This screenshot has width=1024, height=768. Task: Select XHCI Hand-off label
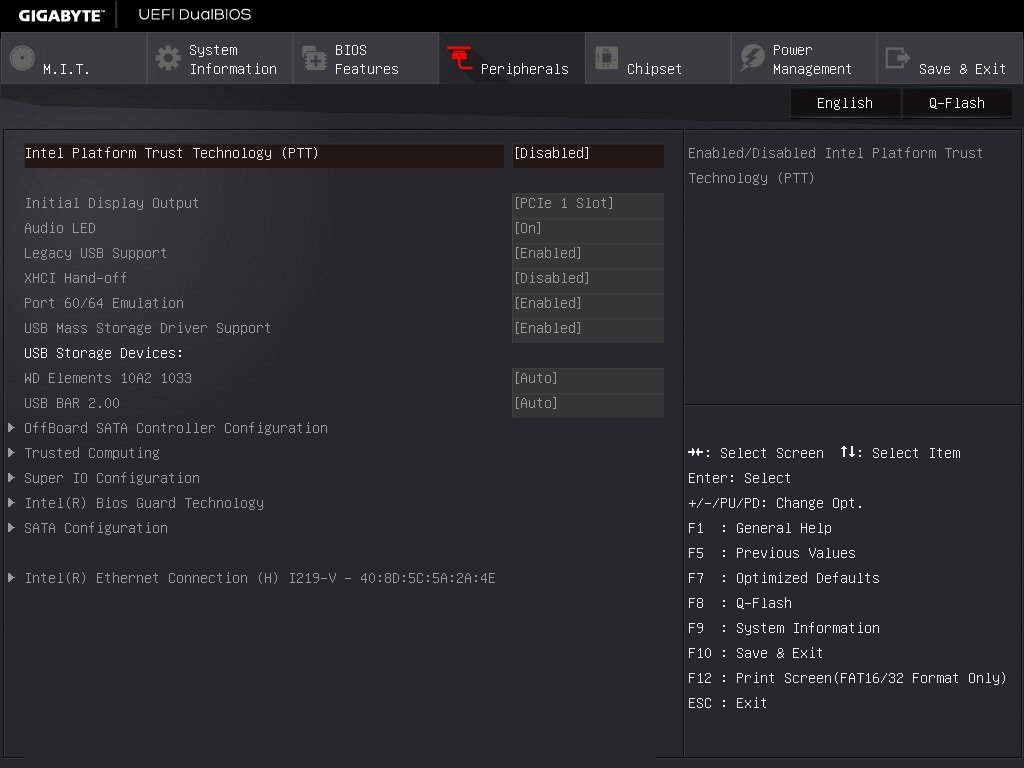[x=75, y=279]
